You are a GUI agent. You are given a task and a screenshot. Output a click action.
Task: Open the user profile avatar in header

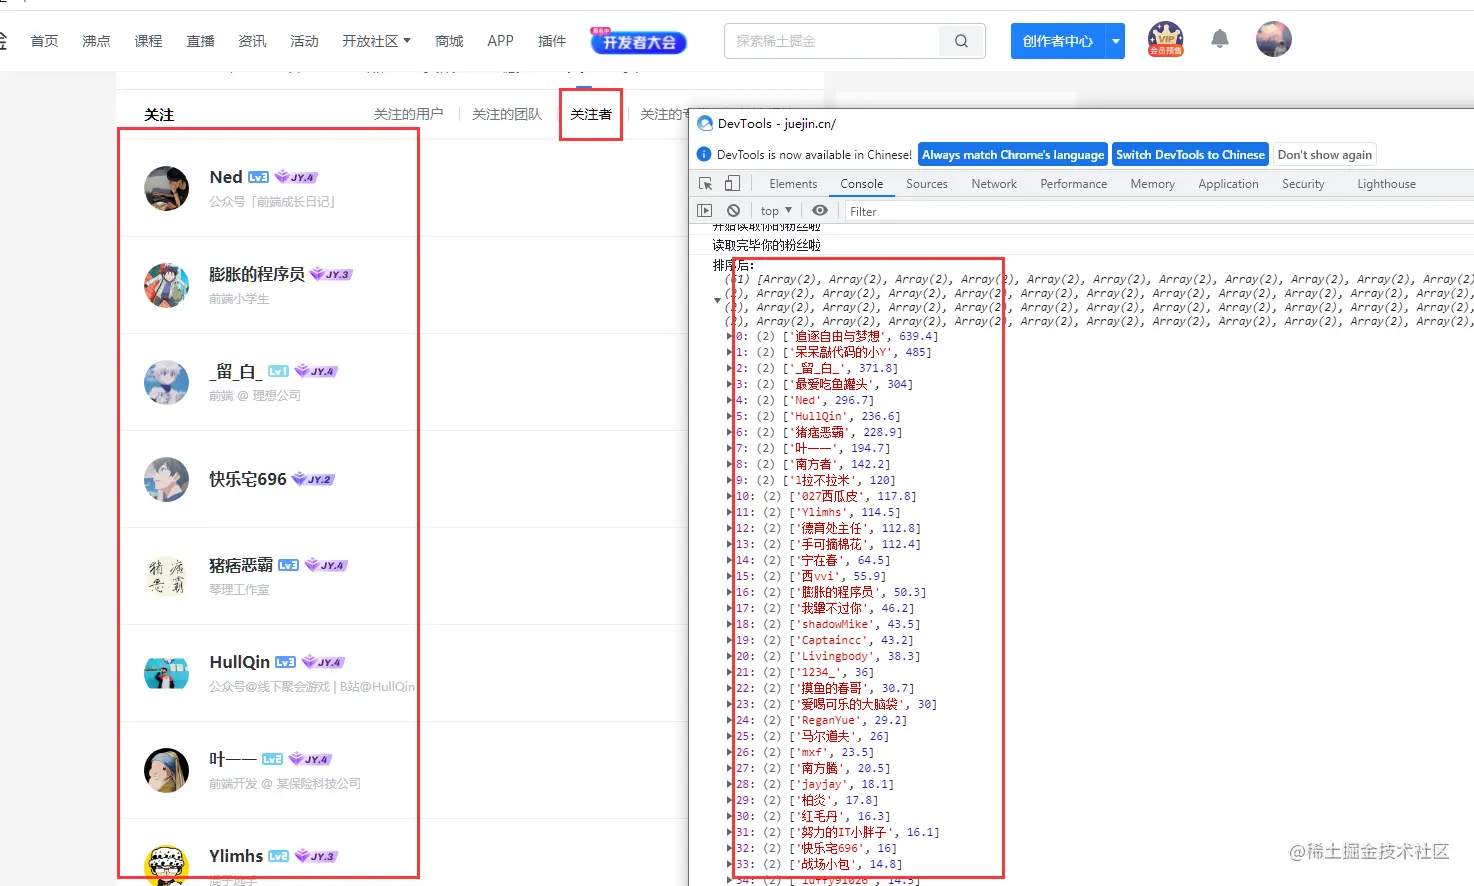[1273, 39]
